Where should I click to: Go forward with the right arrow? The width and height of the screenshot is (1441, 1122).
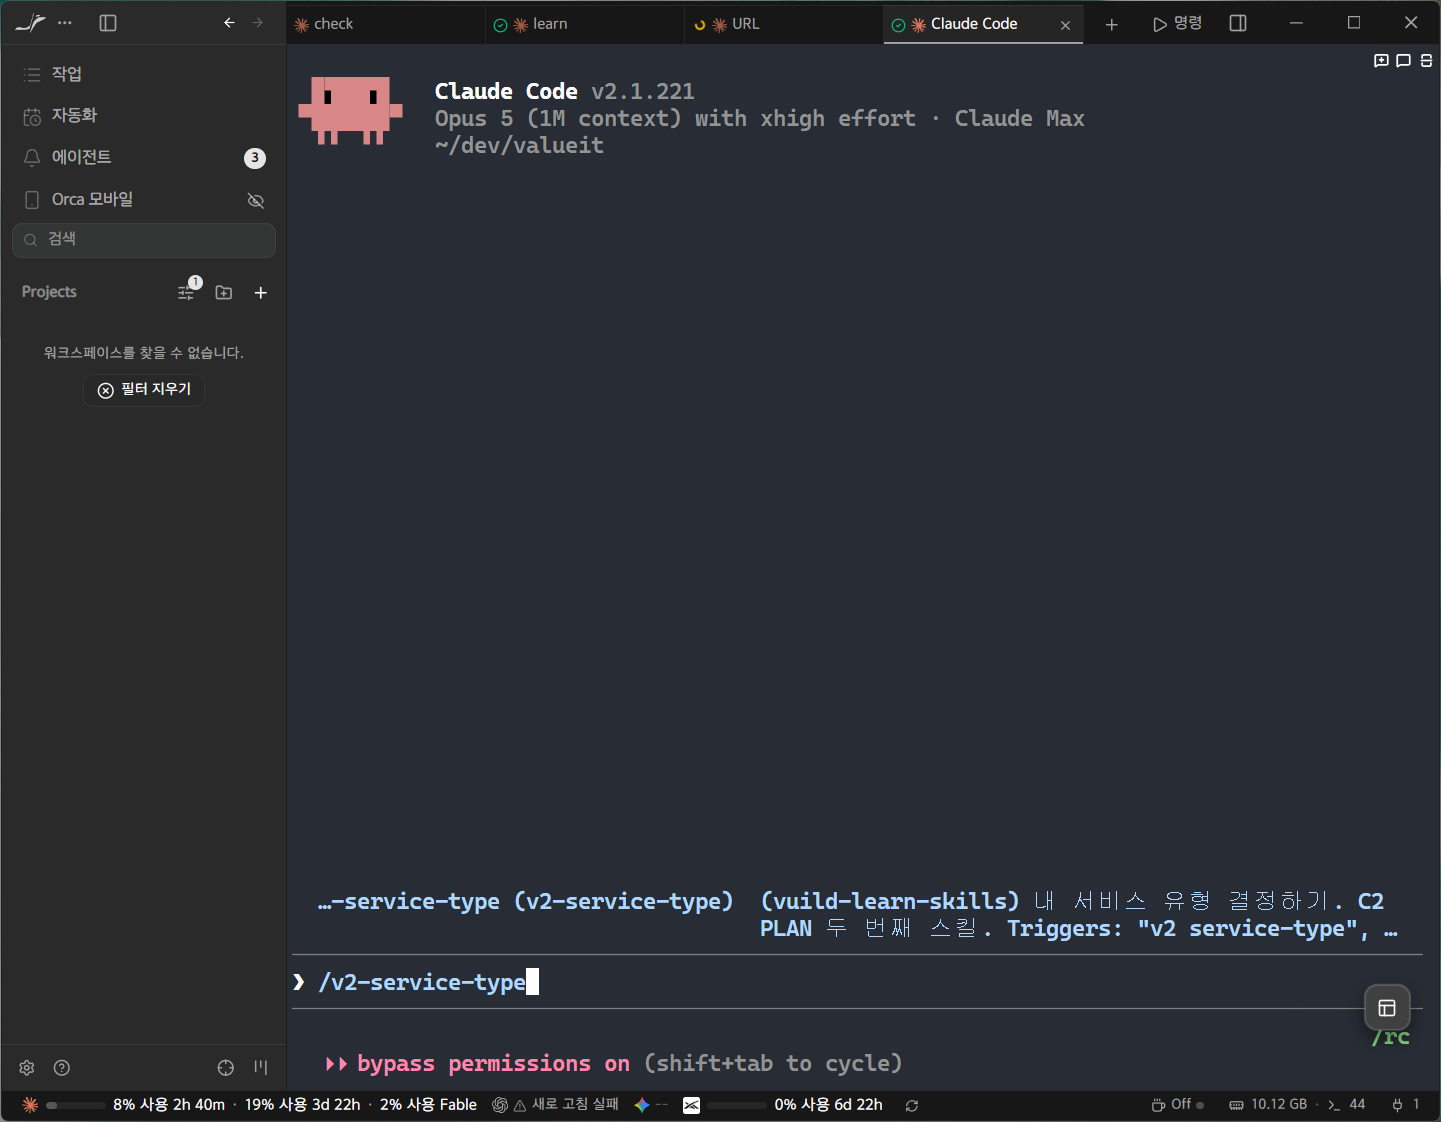point(258,23)
